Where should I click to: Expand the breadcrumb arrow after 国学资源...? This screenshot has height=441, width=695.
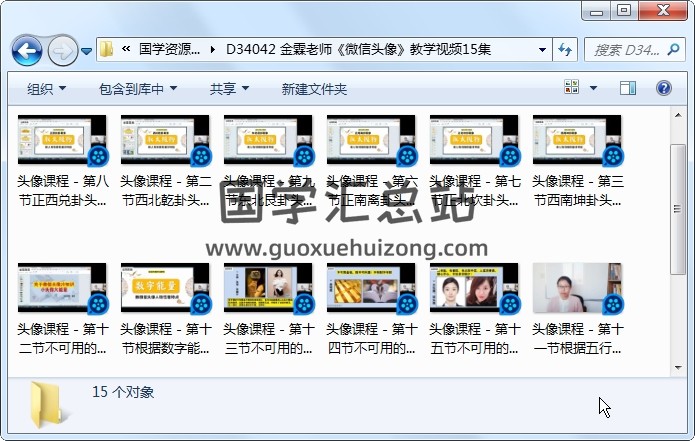213,50
